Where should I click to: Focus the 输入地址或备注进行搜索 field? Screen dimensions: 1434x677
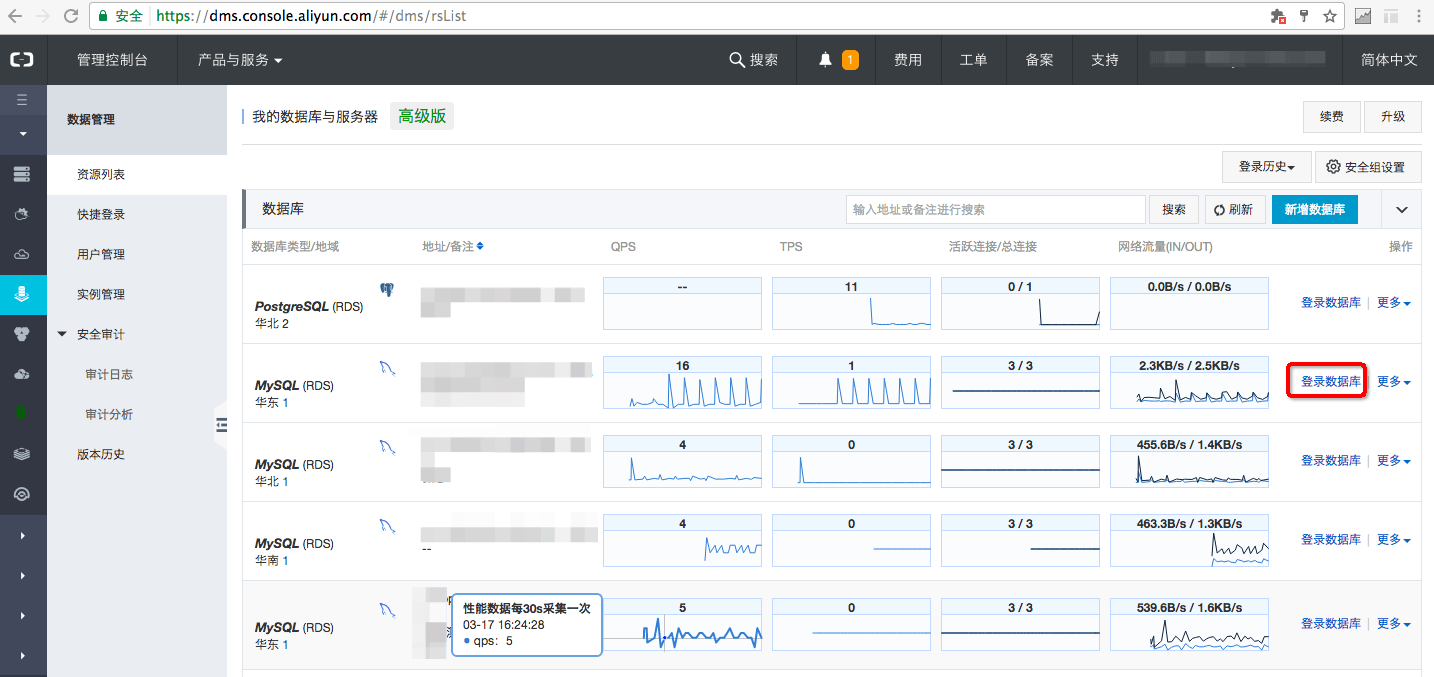995,210
